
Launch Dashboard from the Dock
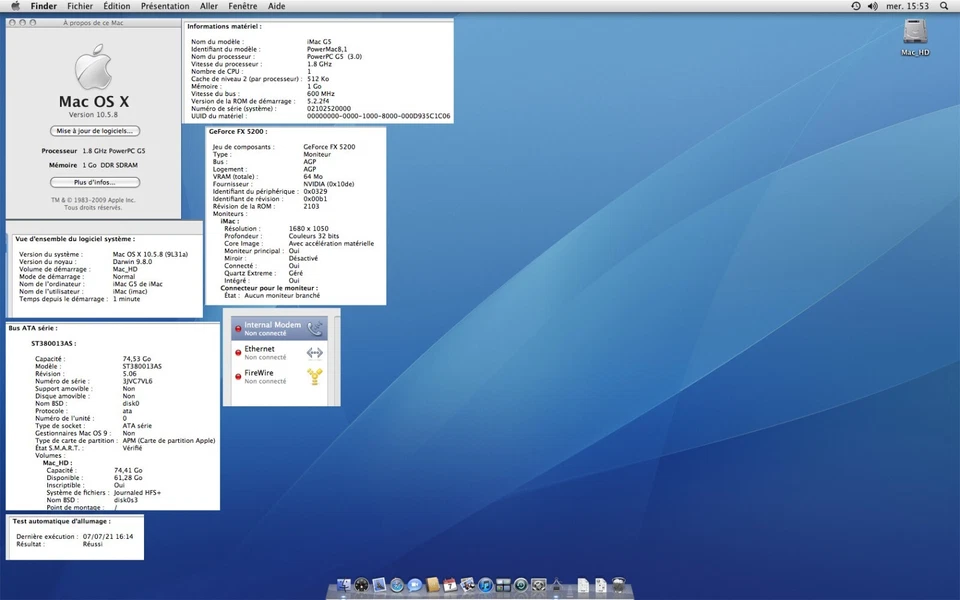pyautogui.click(x=362, y=585)
